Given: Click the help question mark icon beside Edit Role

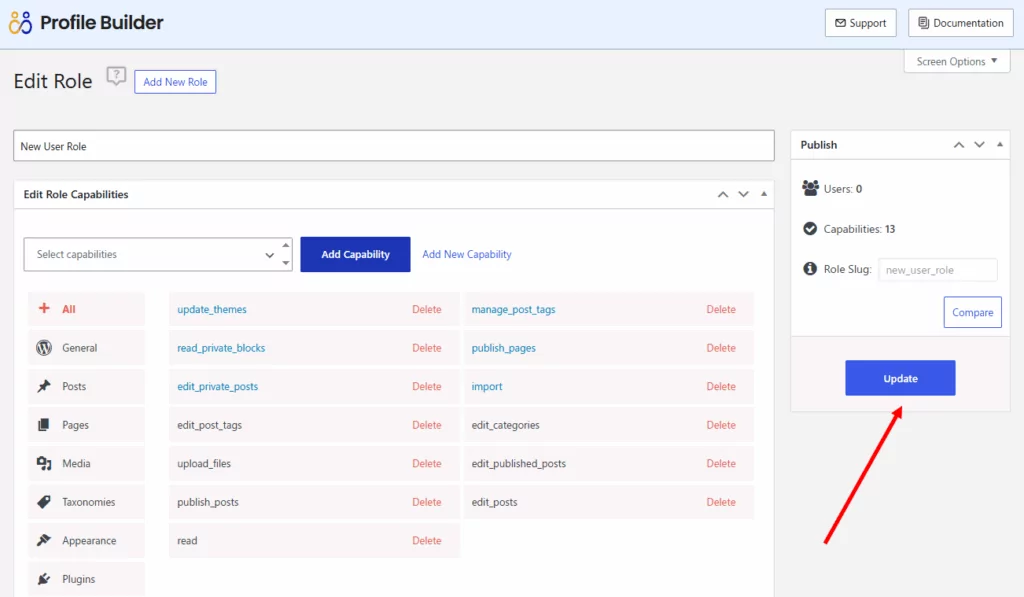Looking at the screenshot, I should click(x=116, y=77).
